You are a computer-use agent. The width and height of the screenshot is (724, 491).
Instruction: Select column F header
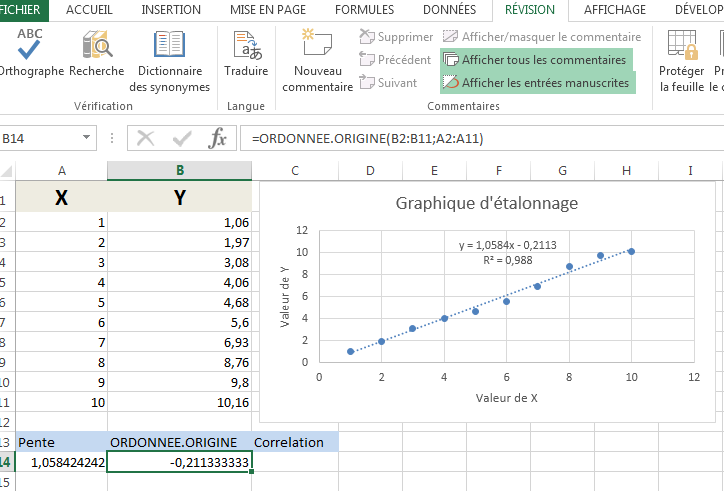(499, 171)
